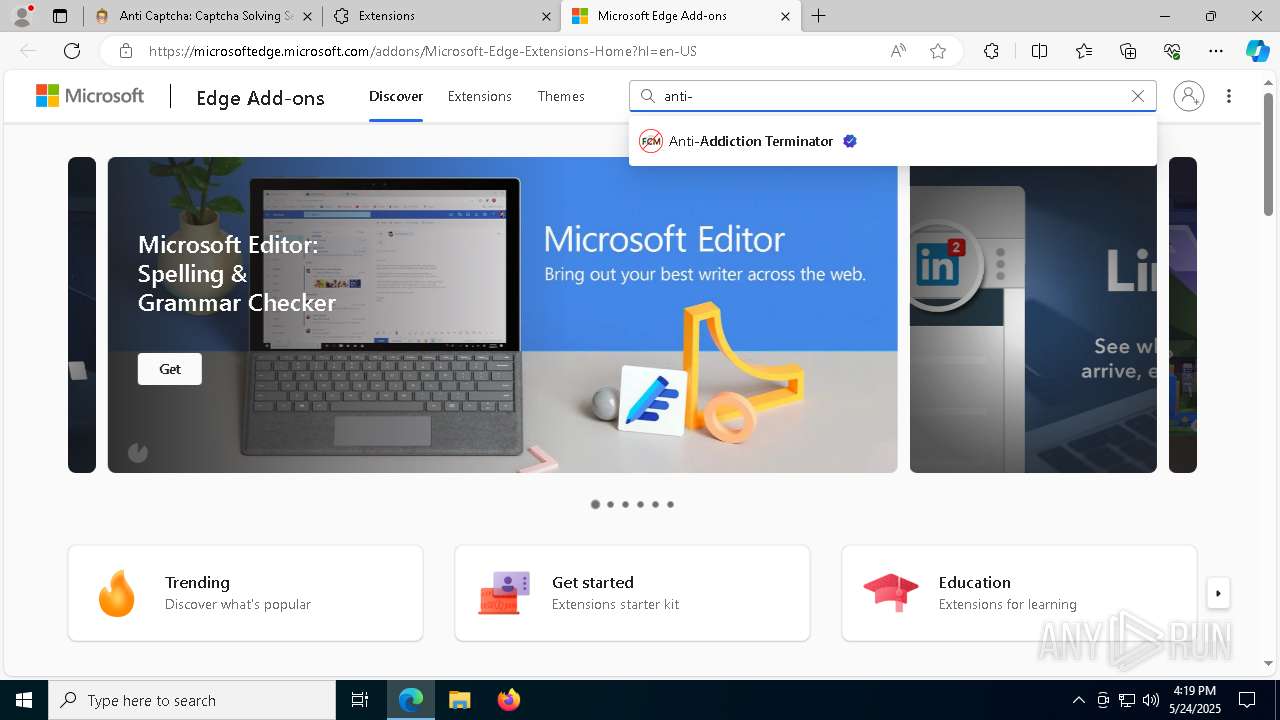The width and height of the screenshot is (1280, 720).
Task: Reload the current page
Action: 72,51
